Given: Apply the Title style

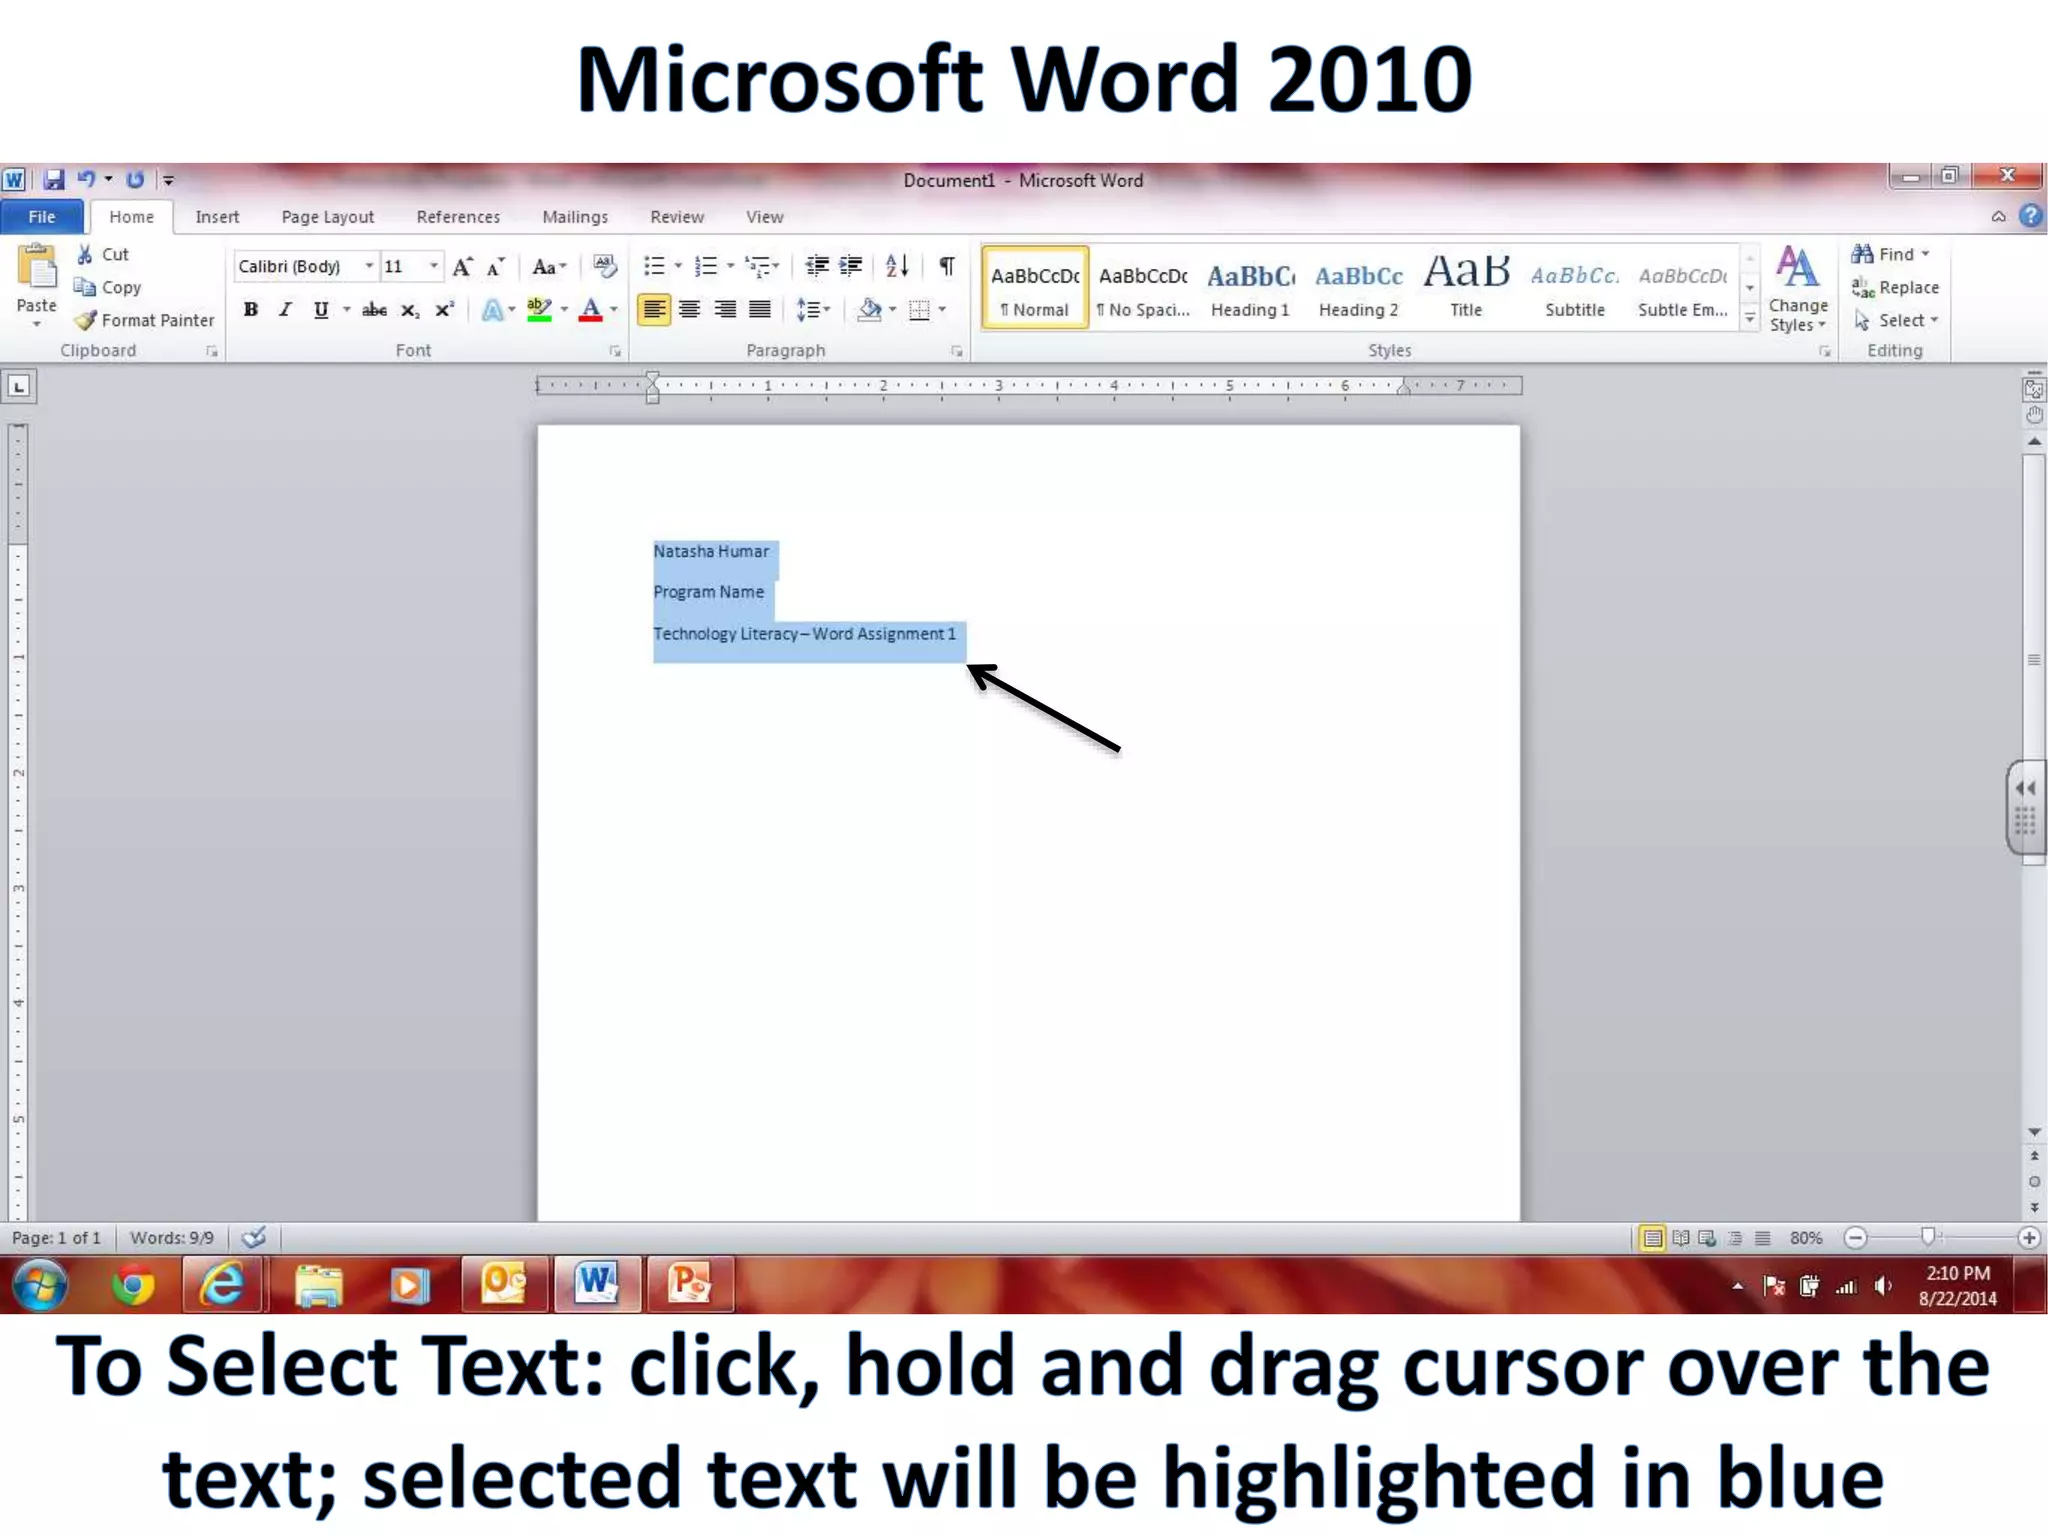Looking at the screenshot, I should point(1467,288).
